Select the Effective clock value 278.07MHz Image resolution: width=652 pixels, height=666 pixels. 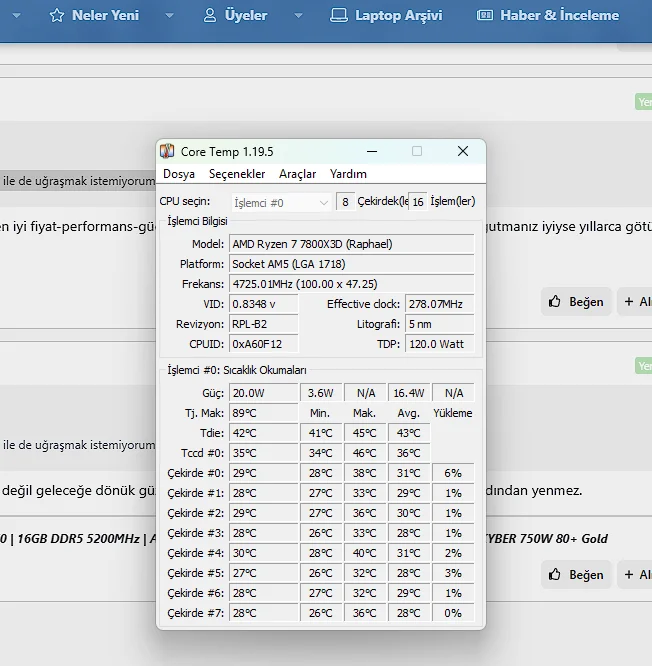[440, 304]
